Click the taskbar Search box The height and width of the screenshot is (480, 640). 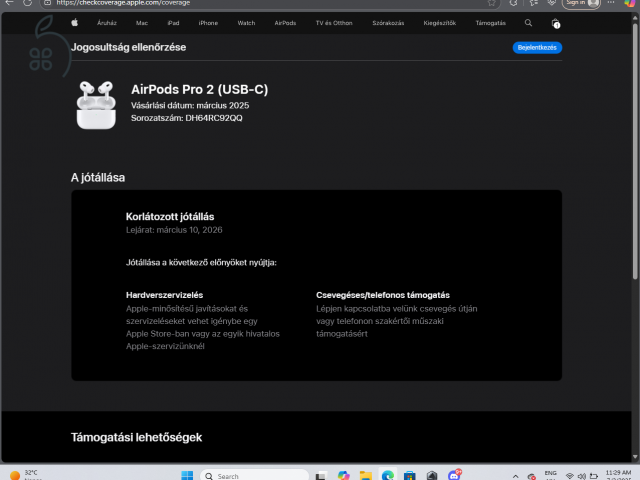tap(254, 476)
